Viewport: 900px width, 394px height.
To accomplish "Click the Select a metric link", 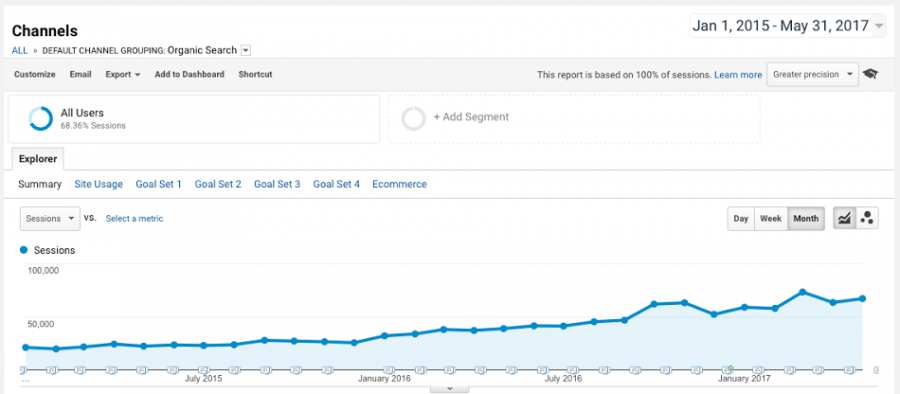I will (134, 219).
